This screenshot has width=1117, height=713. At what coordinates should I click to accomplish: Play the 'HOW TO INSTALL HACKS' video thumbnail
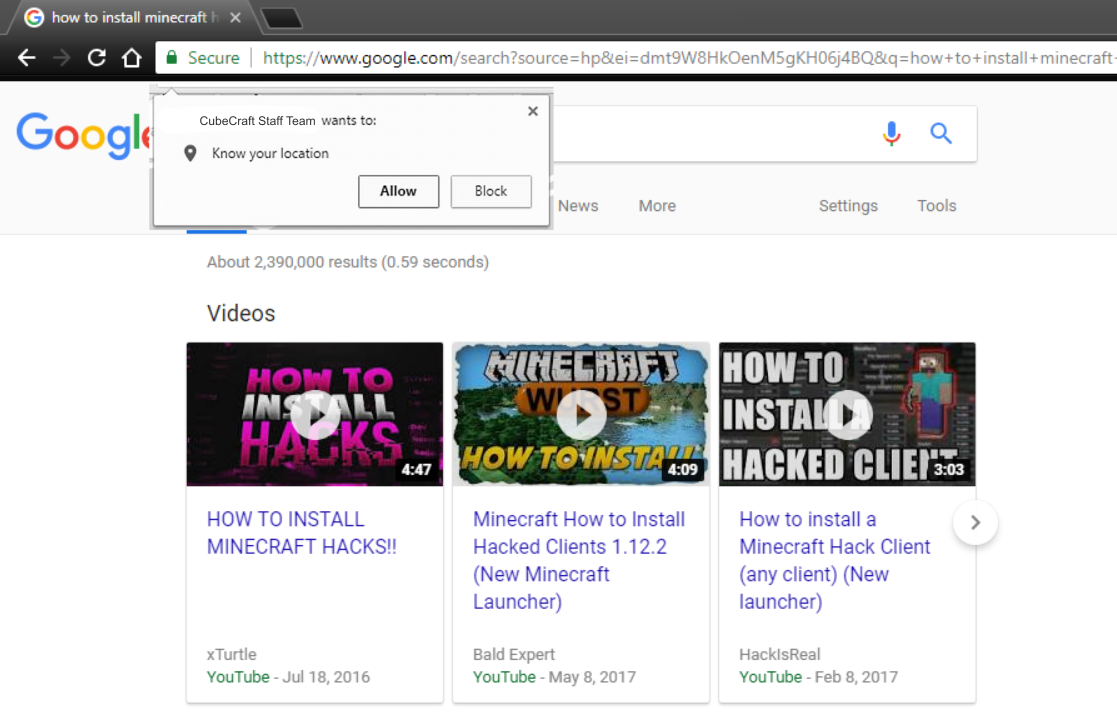pos(315,415)
